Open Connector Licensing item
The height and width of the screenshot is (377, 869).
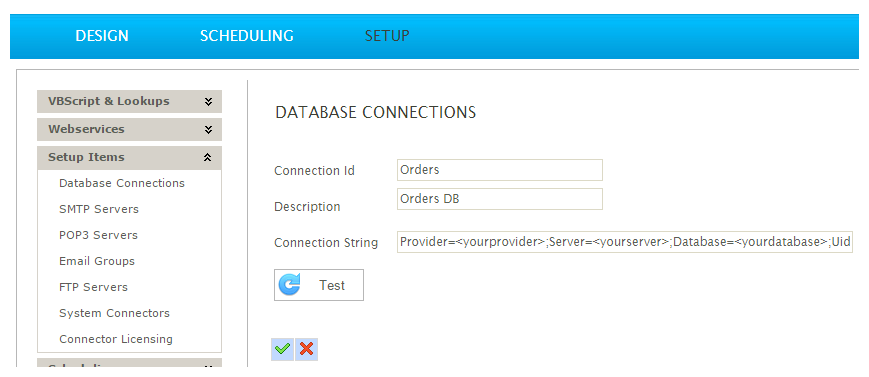tap(116, 339)
